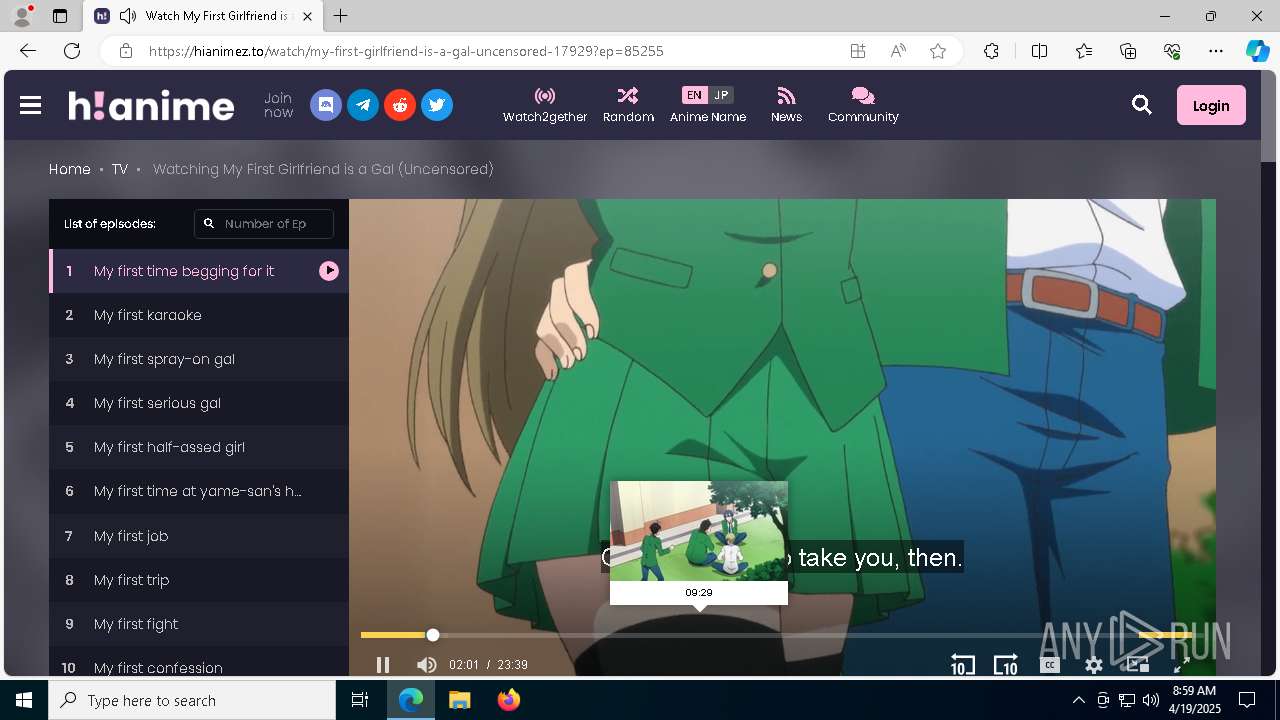1280x720 pixels.
Task: Select episode 1 My first time begging for it
Action: 199,271
